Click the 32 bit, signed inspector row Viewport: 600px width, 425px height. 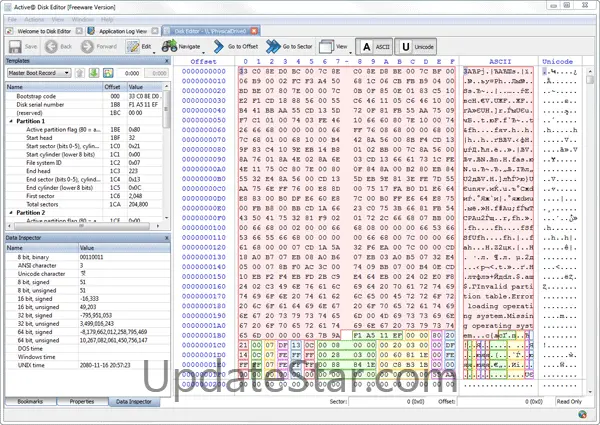coord(87,316)
